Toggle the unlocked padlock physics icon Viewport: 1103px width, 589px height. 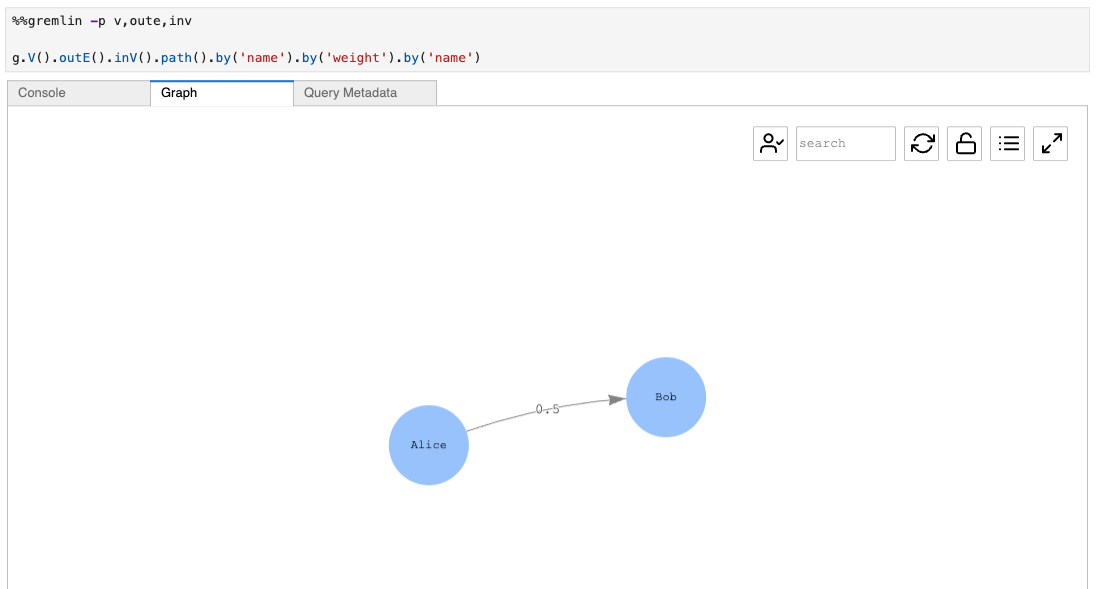point(965,144)
